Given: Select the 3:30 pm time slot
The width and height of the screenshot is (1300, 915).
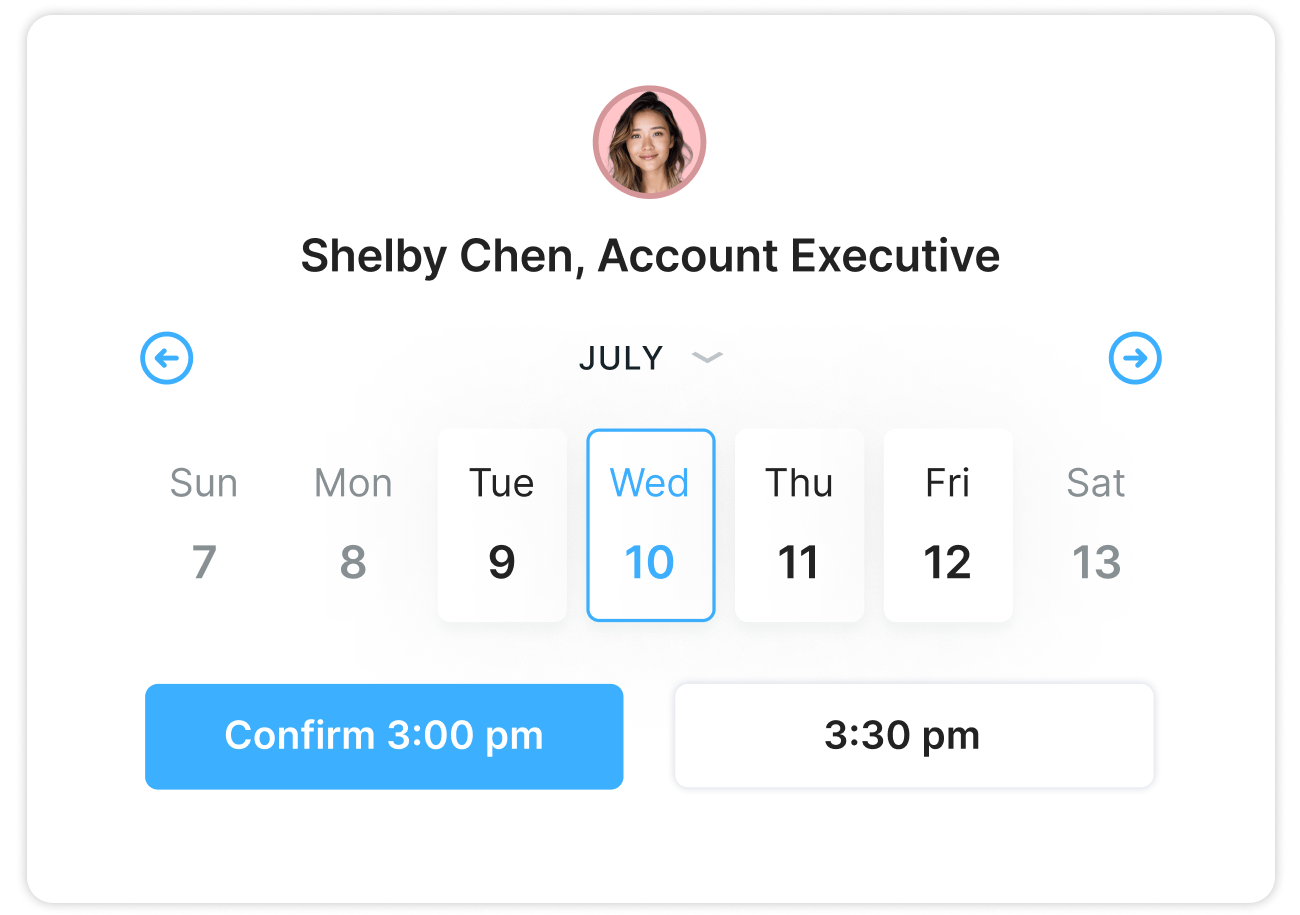Looking at the screenshot, I should (x=914, y=736).
